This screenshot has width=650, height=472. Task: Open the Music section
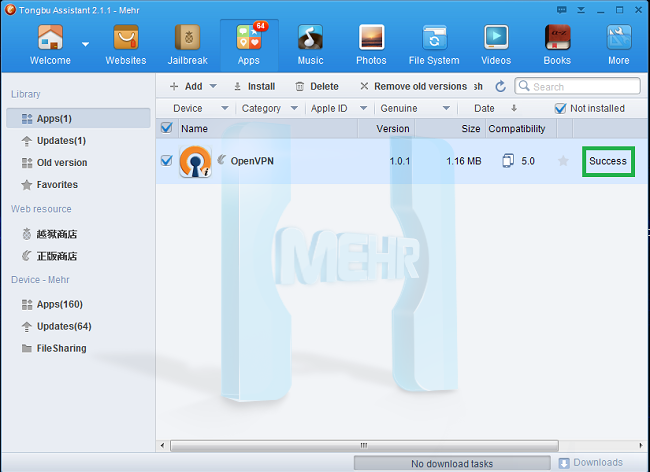pyautogui.click(x=310, y=44)
